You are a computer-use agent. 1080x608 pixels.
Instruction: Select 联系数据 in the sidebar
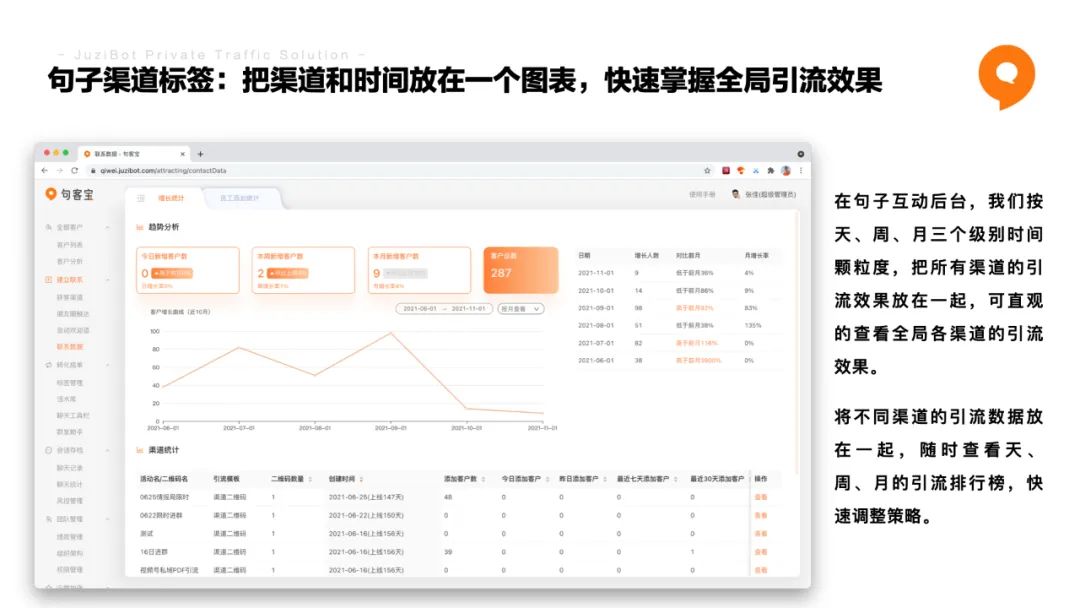[x=70, y=347]
